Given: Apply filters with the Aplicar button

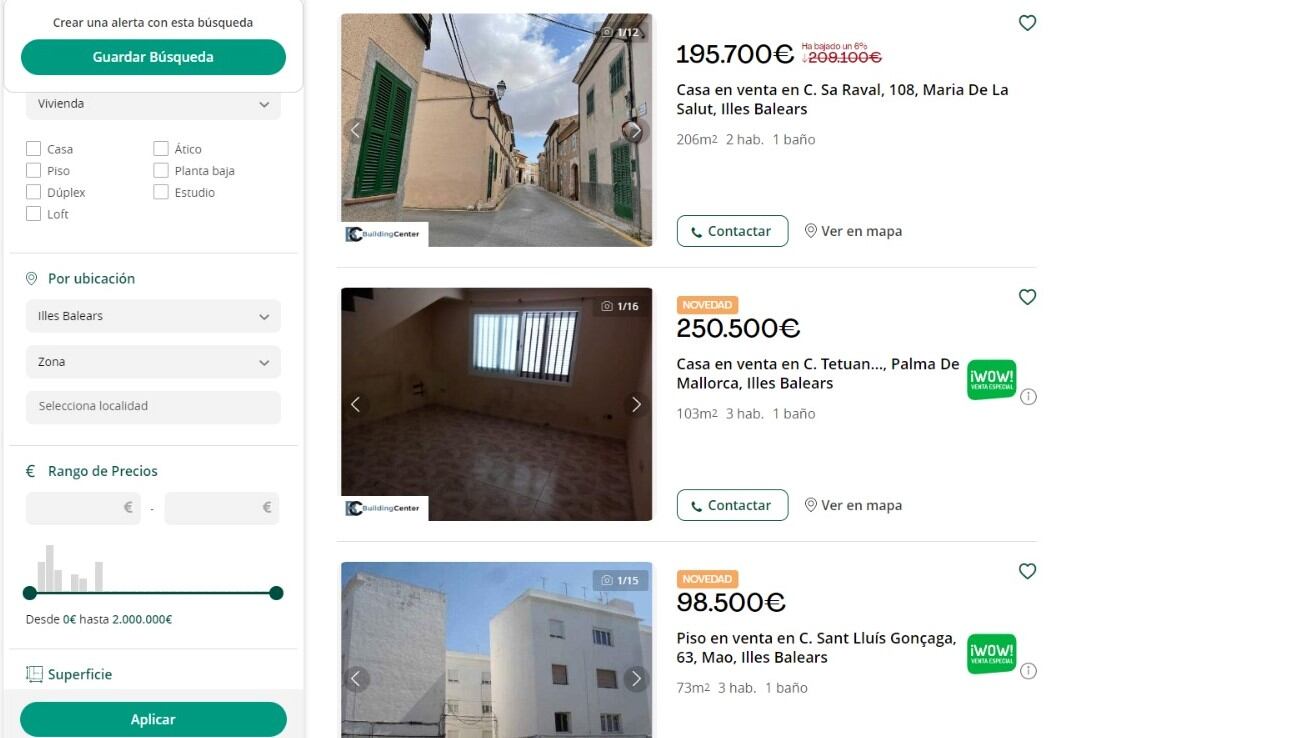Looking at the screenshot, I should pos(153,719).
